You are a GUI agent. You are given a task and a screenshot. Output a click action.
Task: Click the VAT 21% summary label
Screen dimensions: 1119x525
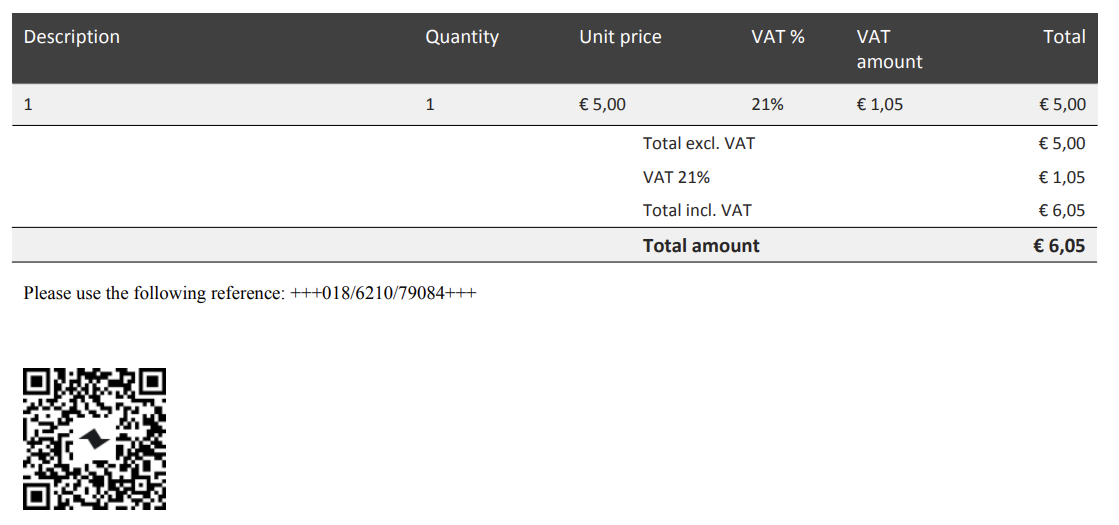pyautogui.click(x=676, y=177)
